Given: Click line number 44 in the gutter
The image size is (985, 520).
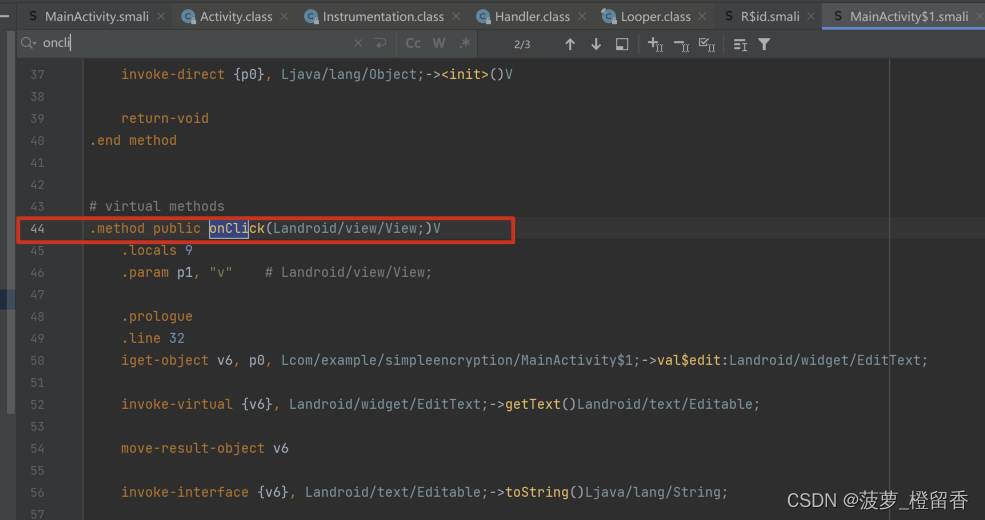Looking at the screenshot, I should click(37, 229).
